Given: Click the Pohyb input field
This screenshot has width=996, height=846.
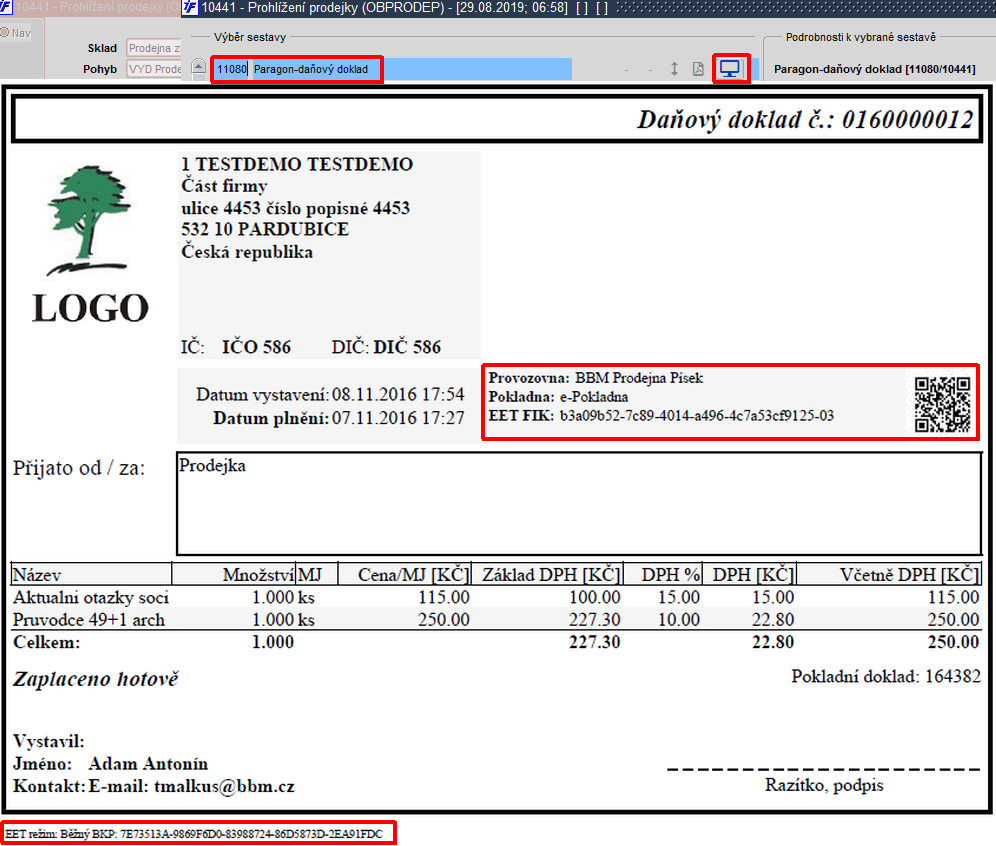Looking at the screenshot, I should (154, 69).
